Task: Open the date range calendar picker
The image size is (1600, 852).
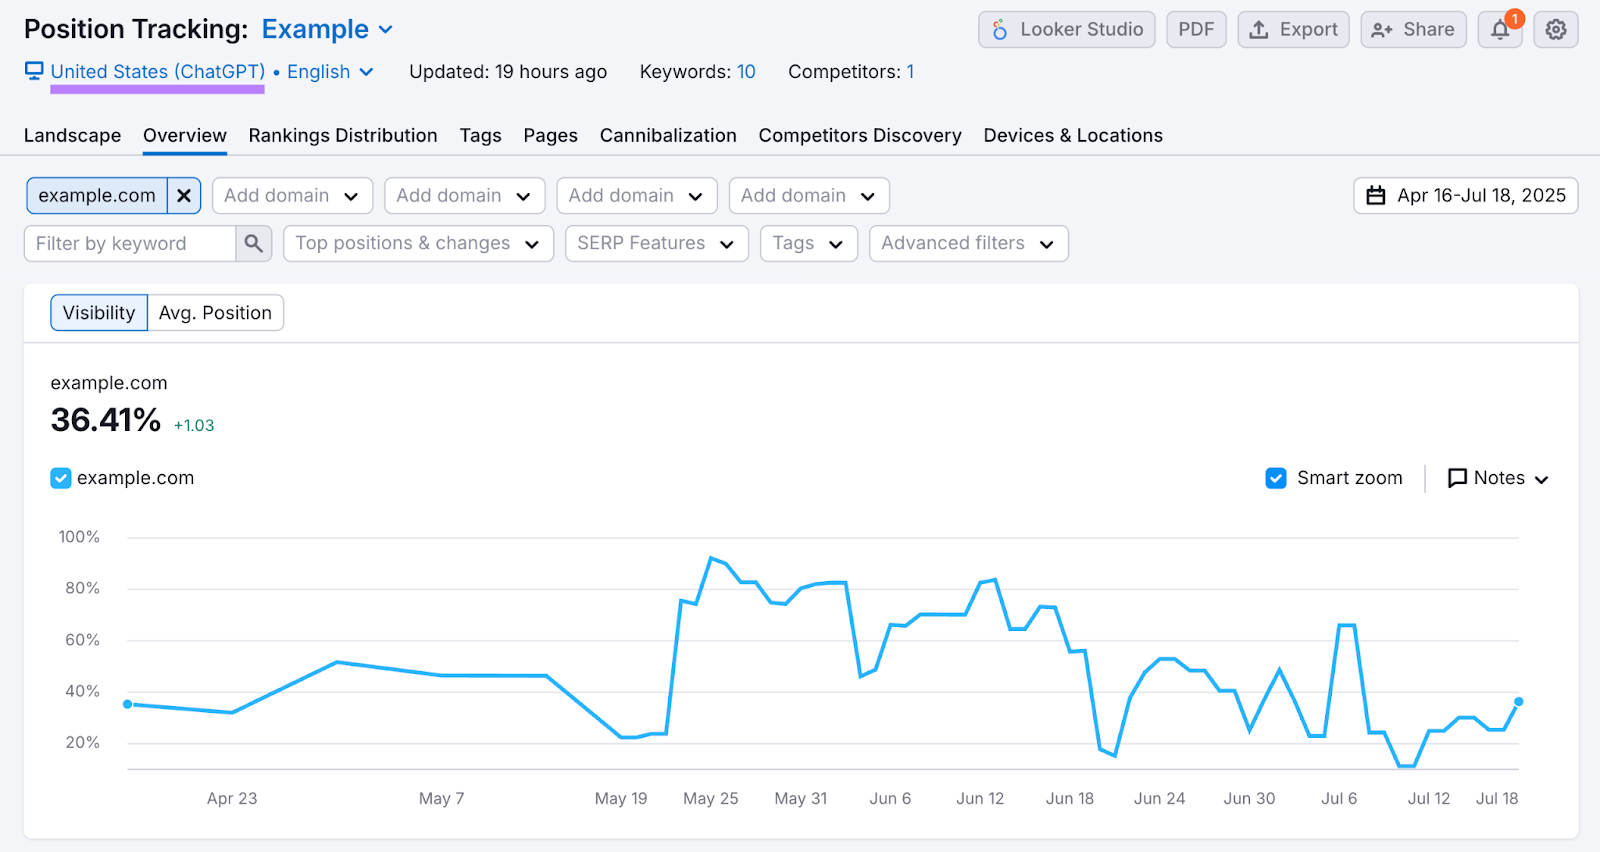Action: (1465, 196)
